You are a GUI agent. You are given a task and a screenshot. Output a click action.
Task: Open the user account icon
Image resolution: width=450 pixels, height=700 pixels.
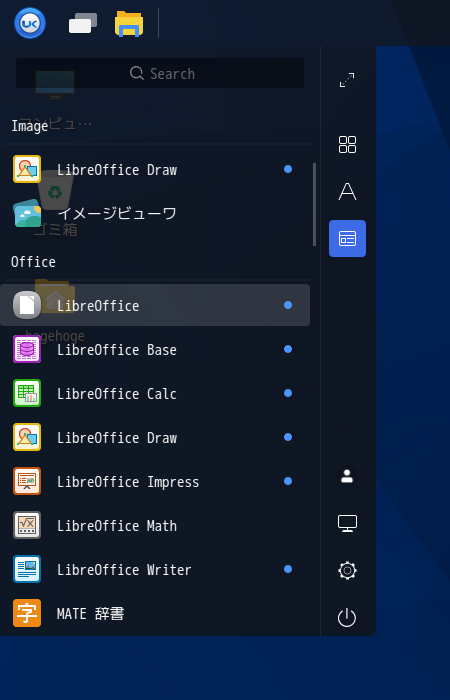click(x=347, y=476)
